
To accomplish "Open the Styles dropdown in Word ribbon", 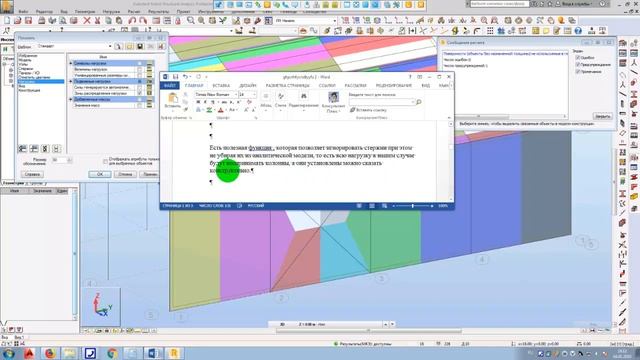I will point(281,101).
